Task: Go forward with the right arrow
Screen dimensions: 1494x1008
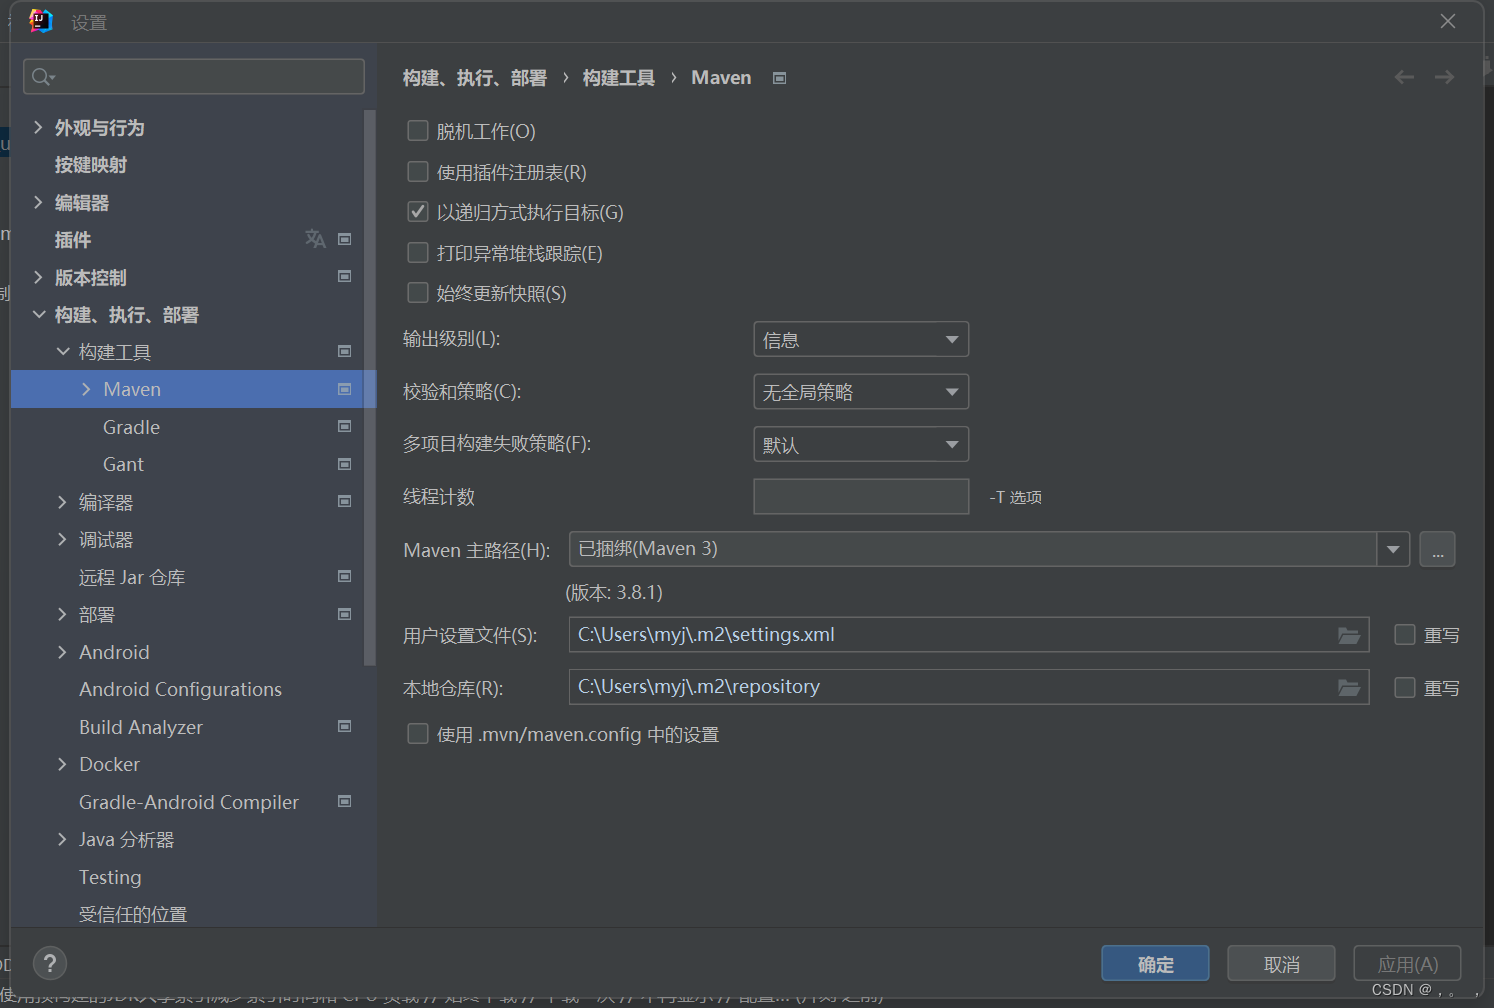Action: pyautogui.click(x=1444, y=77)
